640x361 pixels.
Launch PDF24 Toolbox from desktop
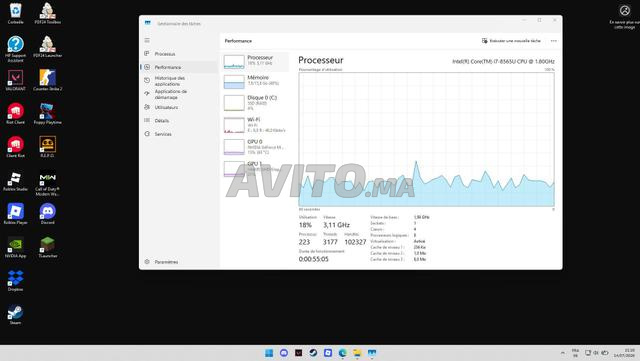click(48, 13)
